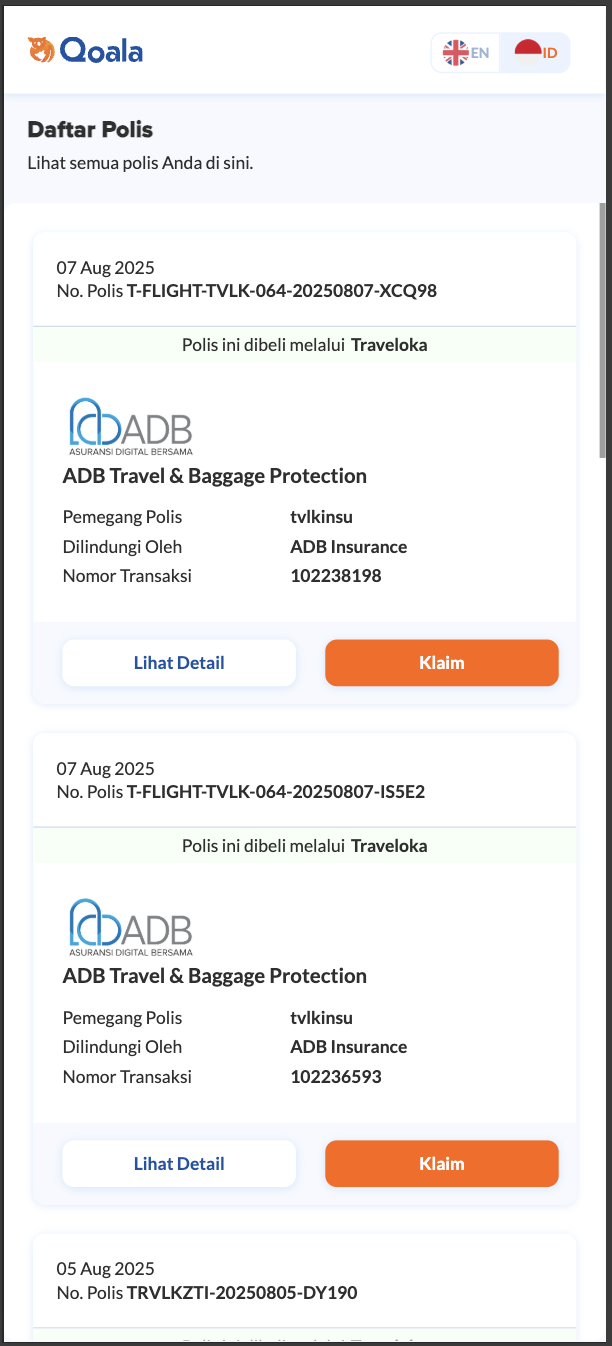
Task: Switch the language to ID
Action: coord(535,53)
